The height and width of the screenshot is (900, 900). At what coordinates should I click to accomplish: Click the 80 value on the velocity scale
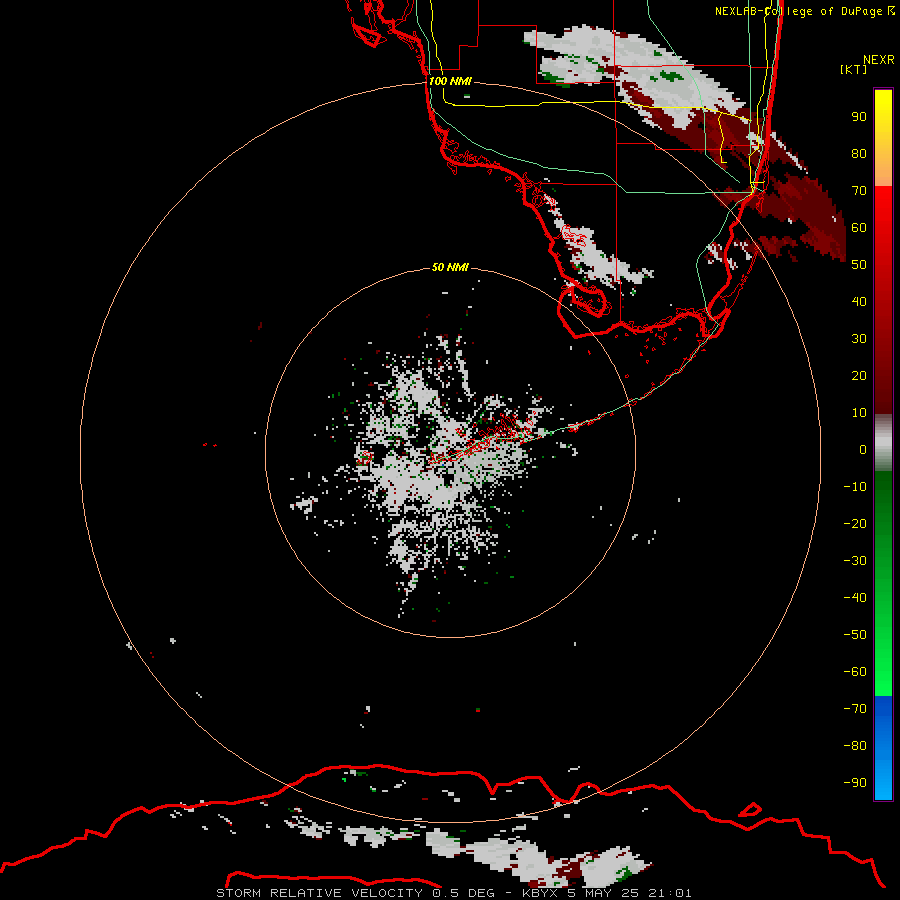coord(859,153)
